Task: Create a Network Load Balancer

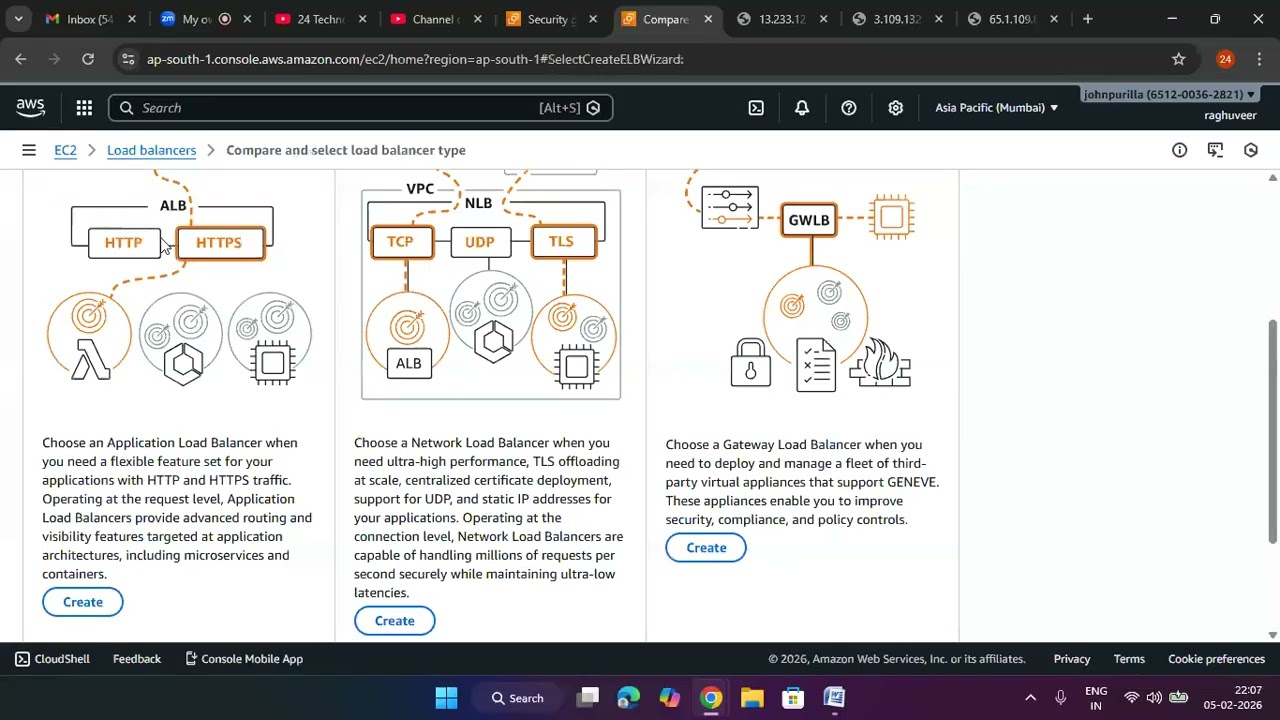Action: pyautogui.click(x=394, y=621)
